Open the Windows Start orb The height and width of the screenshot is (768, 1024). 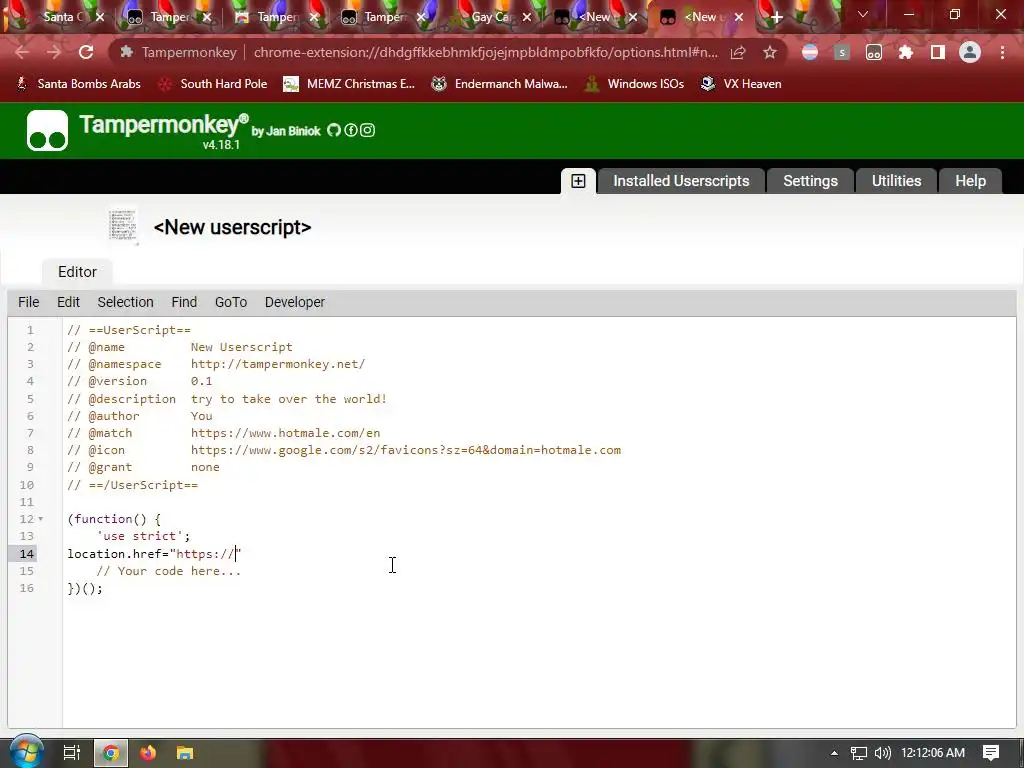tap(26, 752)
